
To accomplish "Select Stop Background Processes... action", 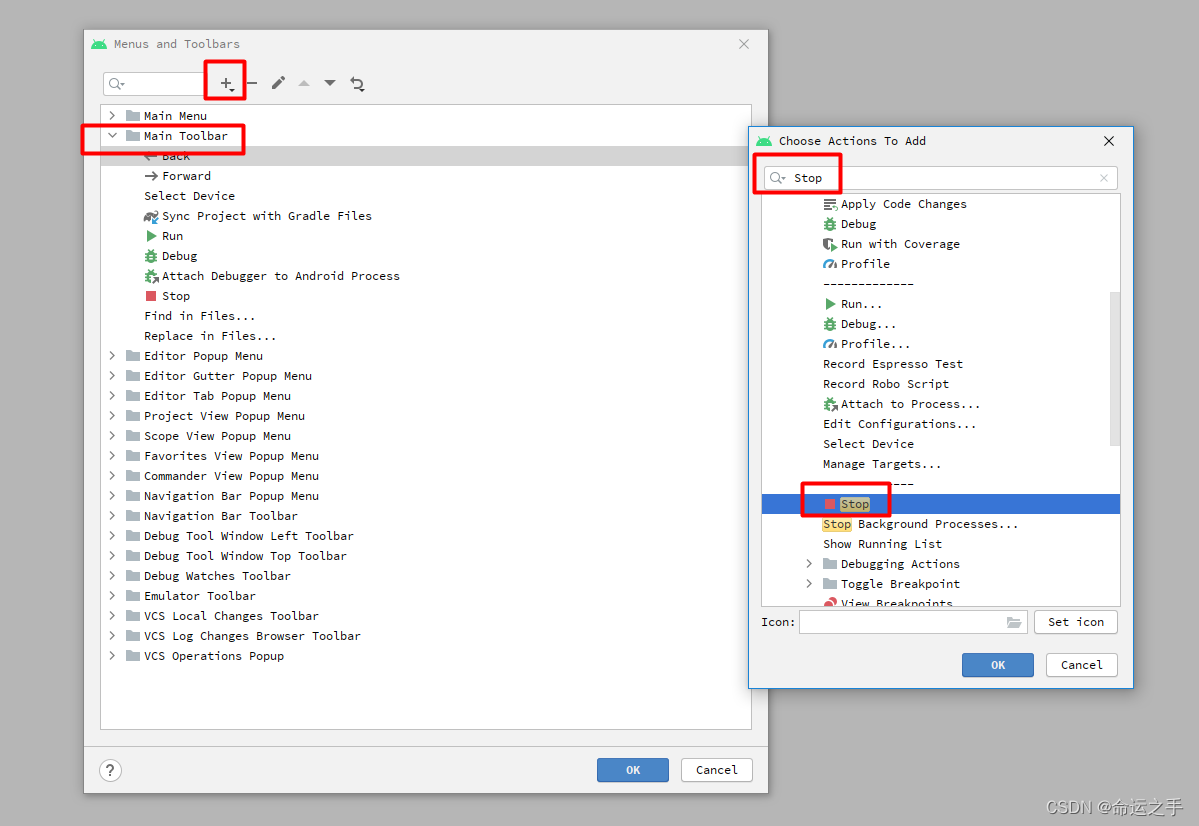I will [x=921, y=524].
